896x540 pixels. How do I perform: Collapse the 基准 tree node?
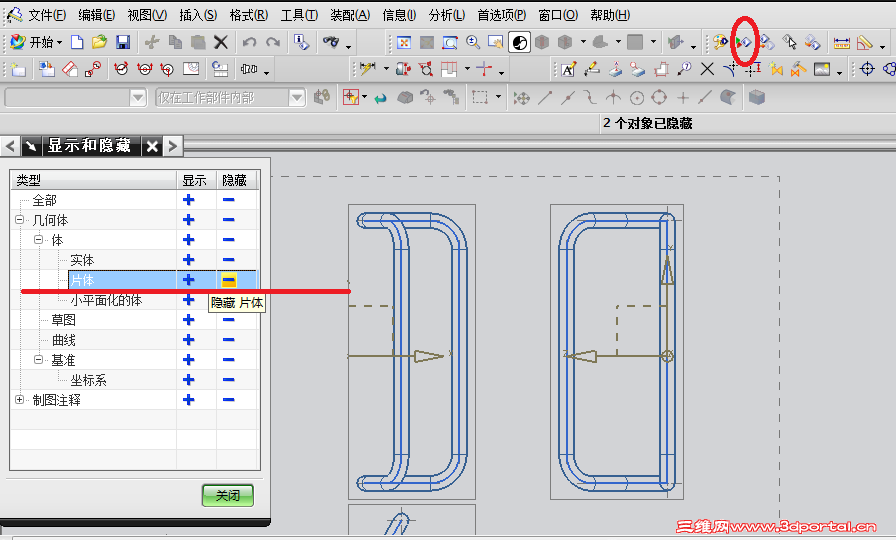[x=38, y=359]
